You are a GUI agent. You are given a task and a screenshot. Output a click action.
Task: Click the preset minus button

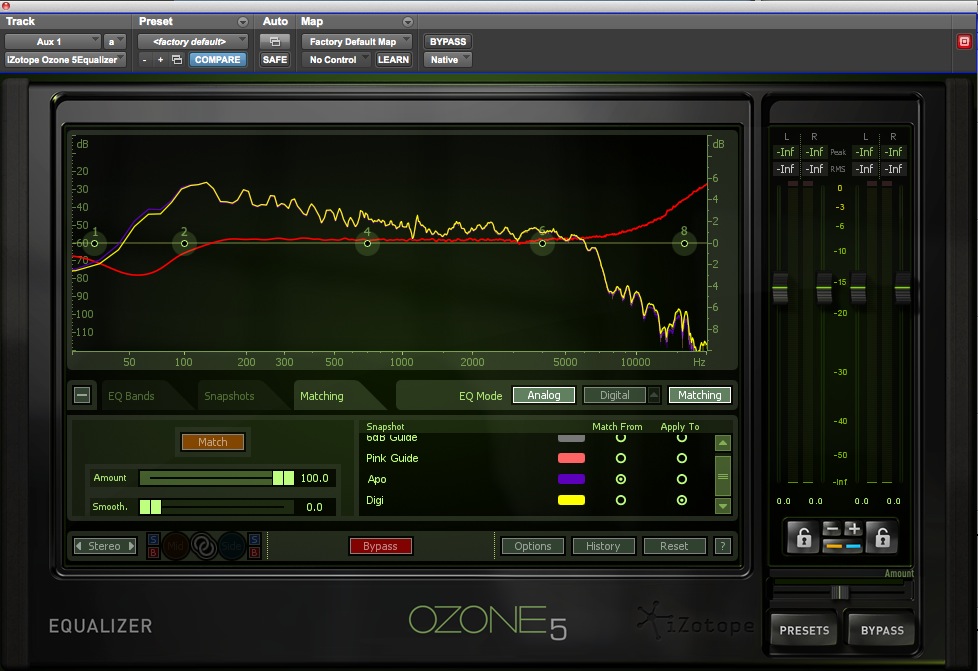tap(145, 60)
